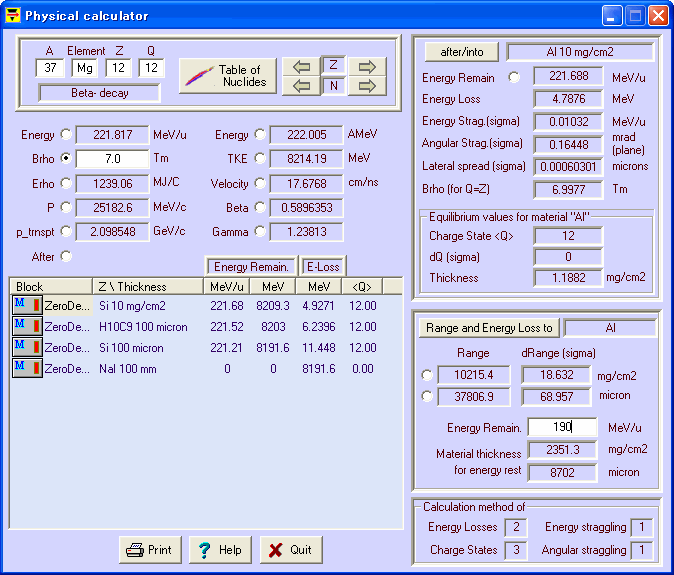674x575 pixels.
Task: Select the Energy AMeV radio button
Action: tap(260, 134)
